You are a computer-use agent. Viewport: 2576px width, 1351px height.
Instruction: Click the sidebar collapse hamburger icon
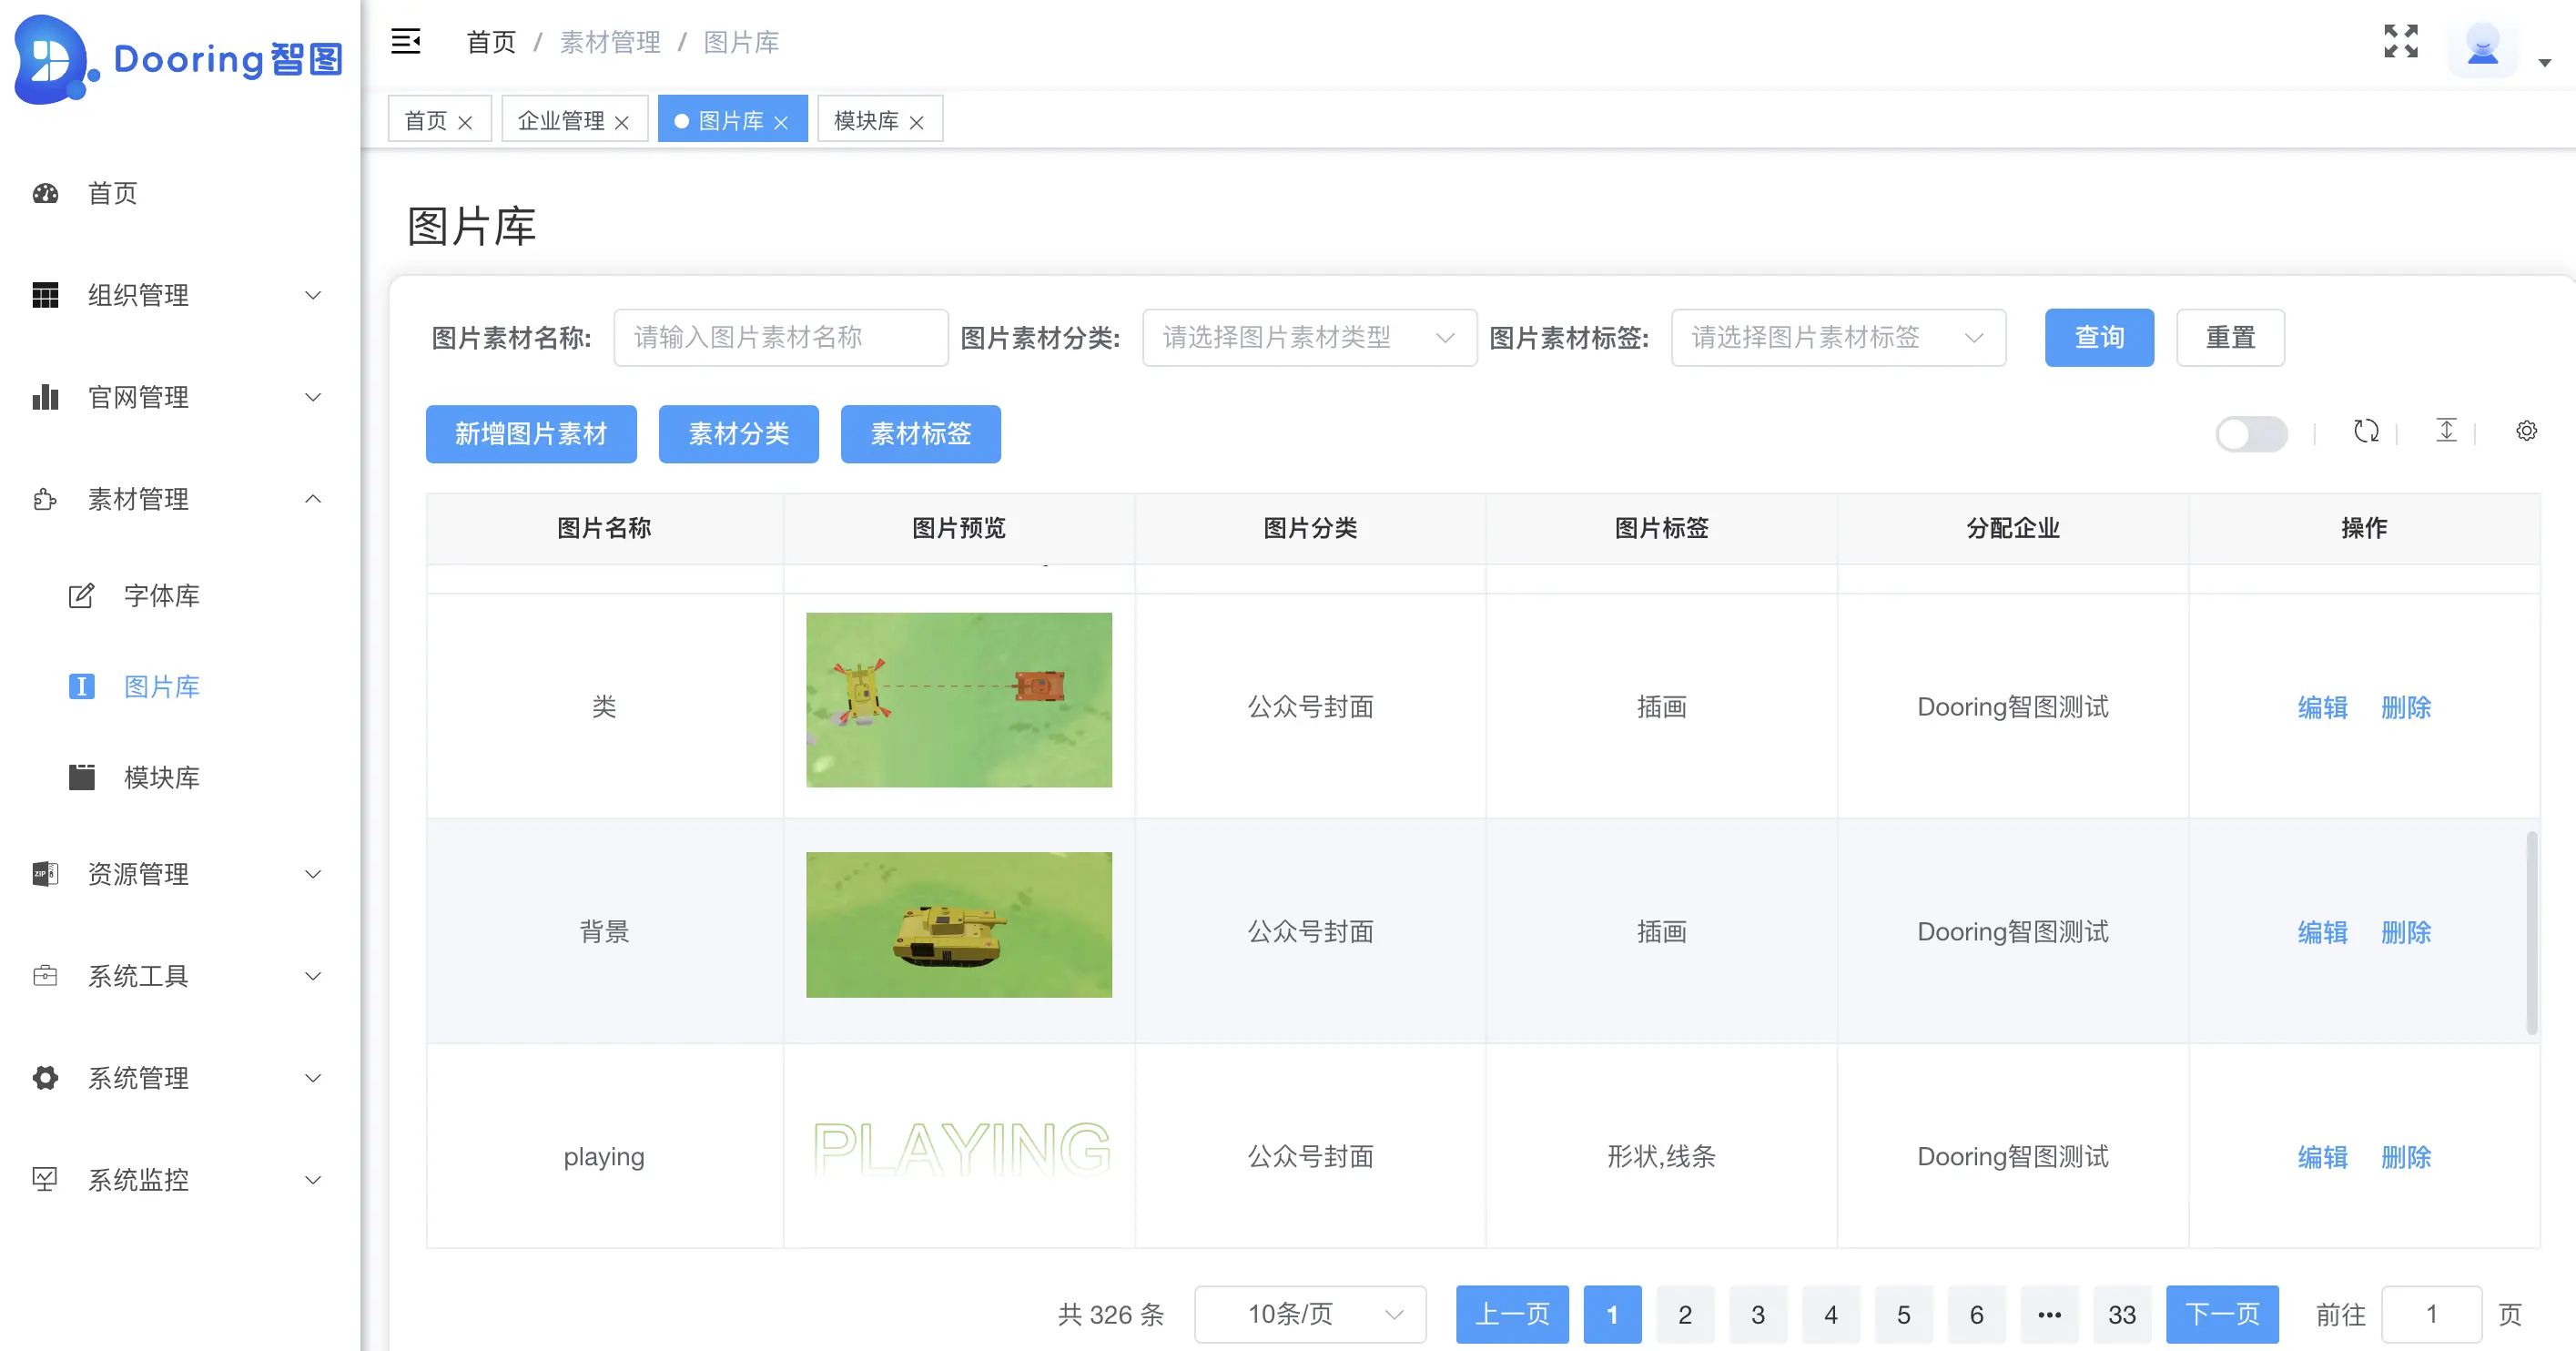(x=405, y=41)
